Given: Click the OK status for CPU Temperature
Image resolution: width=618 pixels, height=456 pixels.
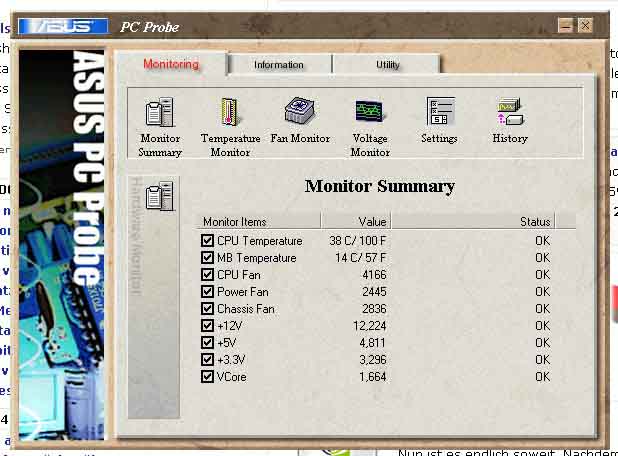Looking at the screenshot, I should click(x=542, y=240).
